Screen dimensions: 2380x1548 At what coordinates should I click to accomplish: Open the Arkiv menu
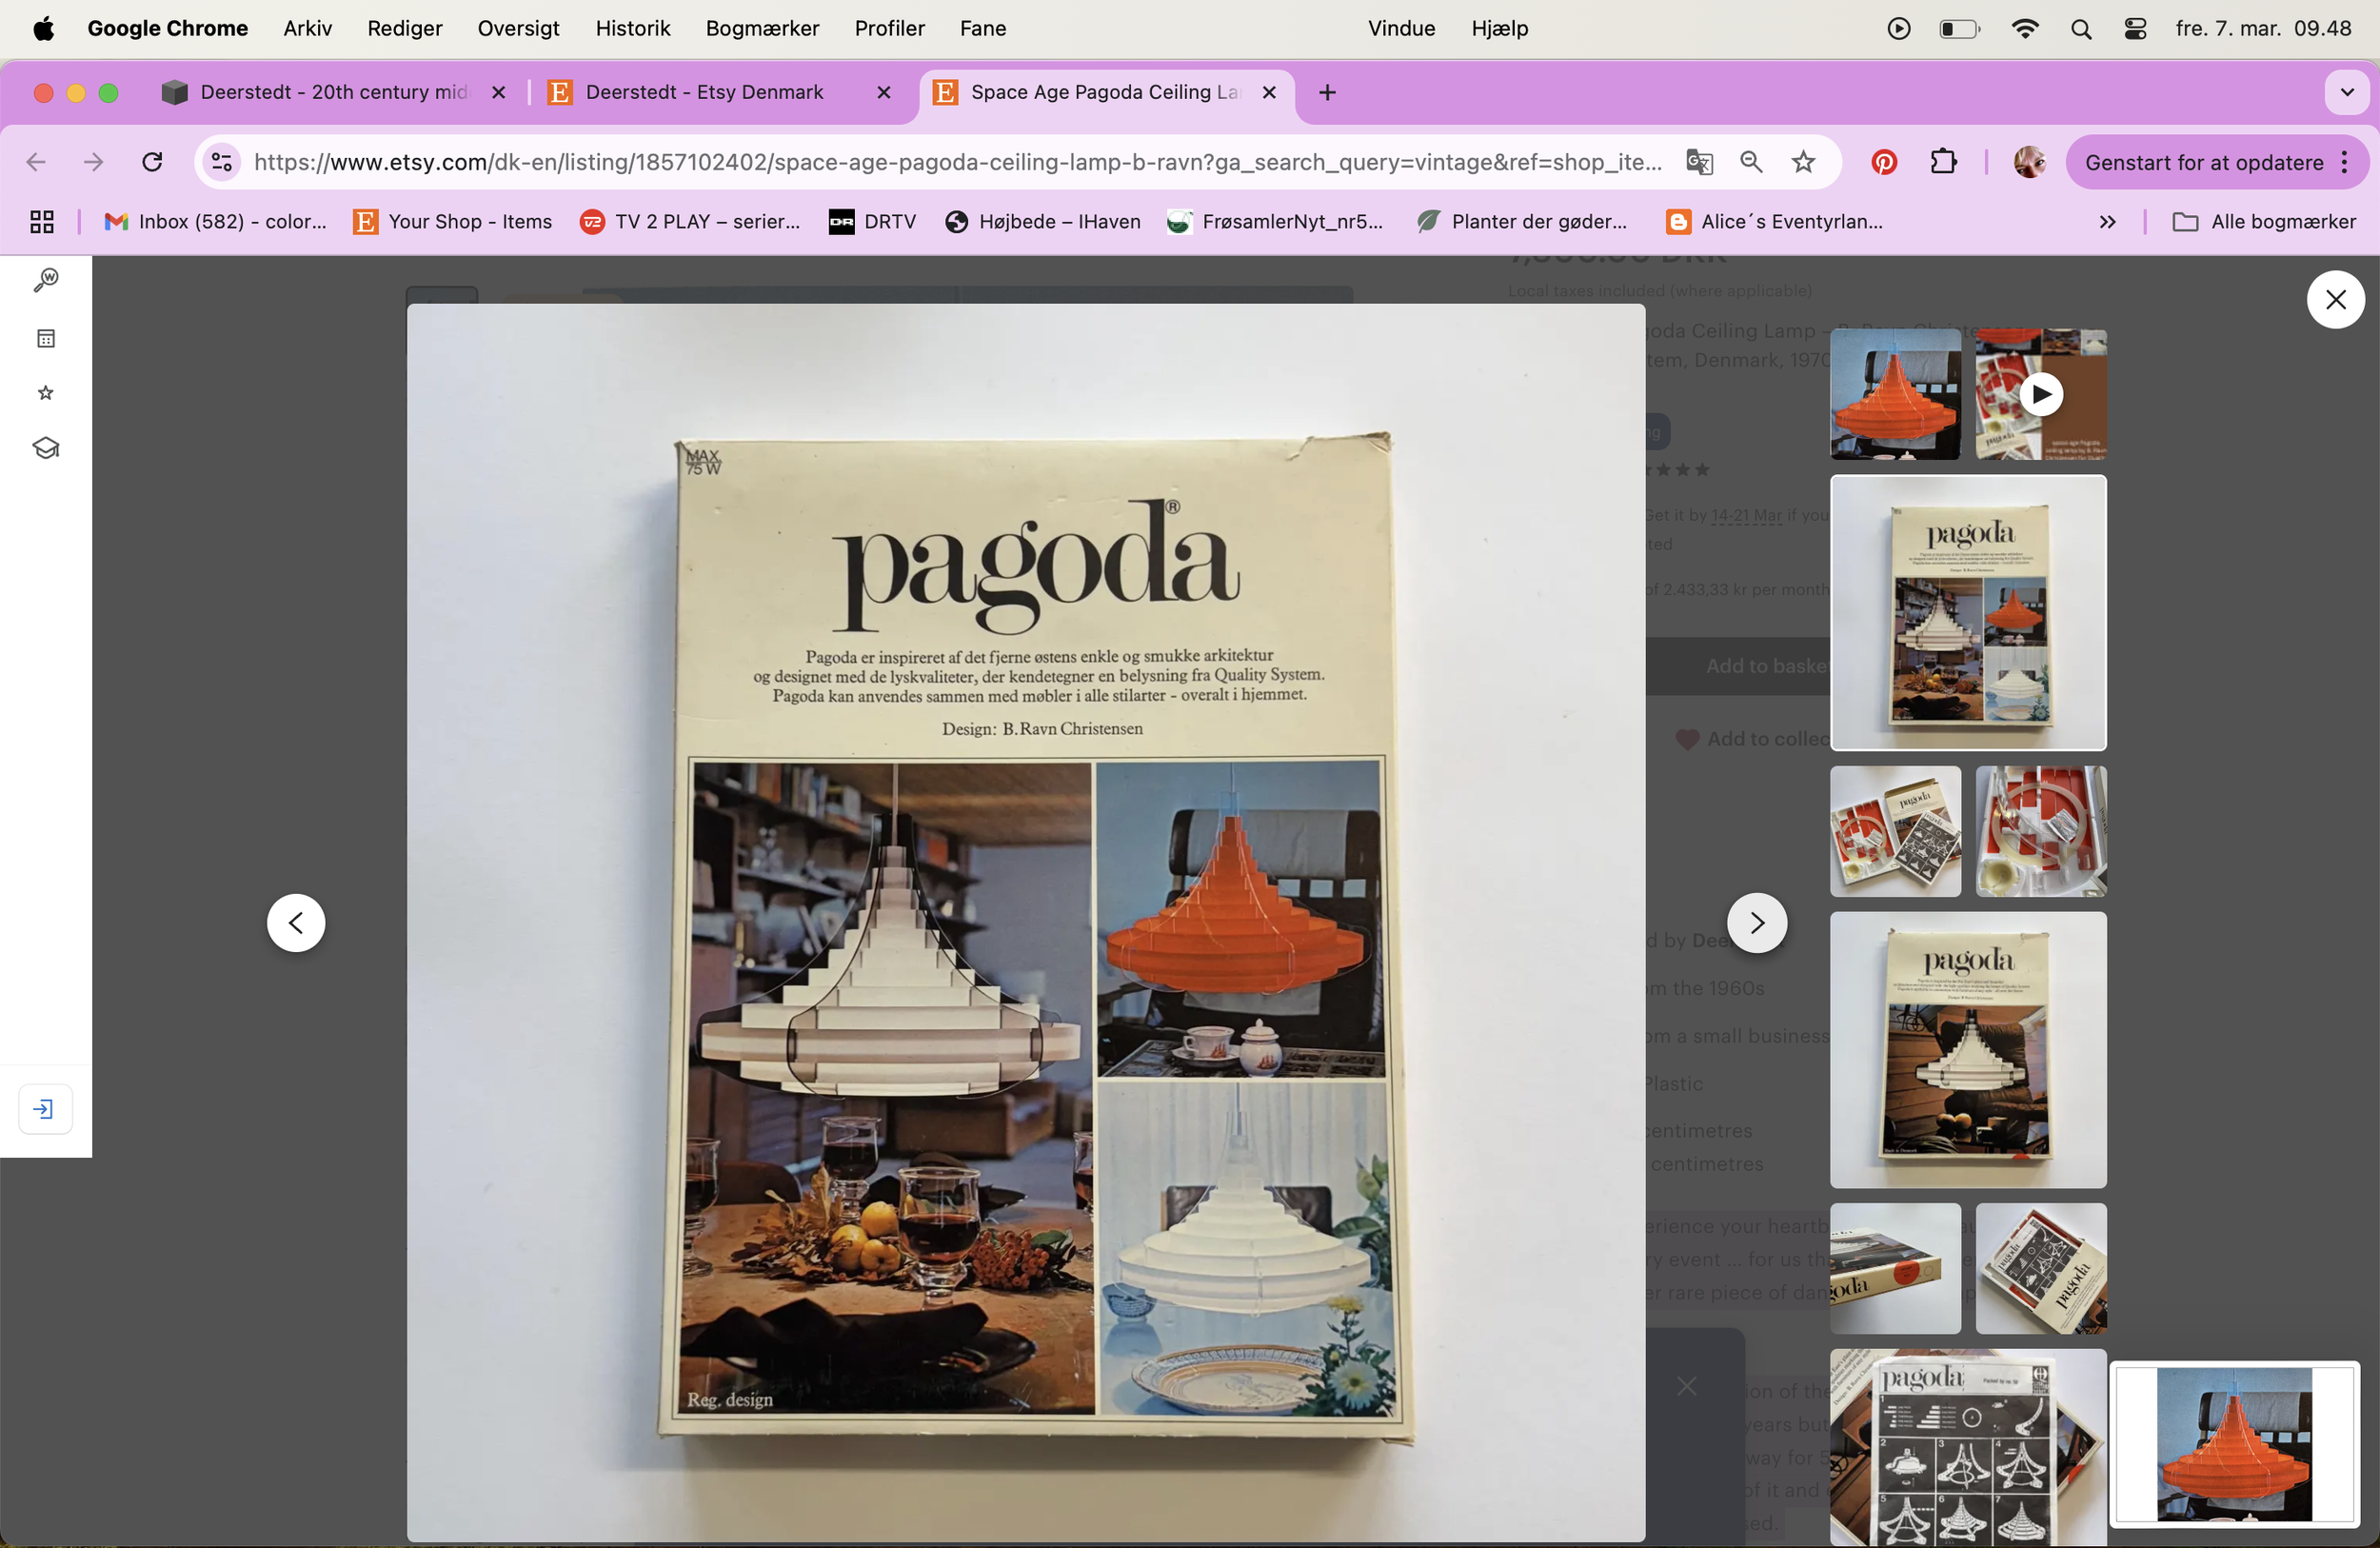coord(307,28)
